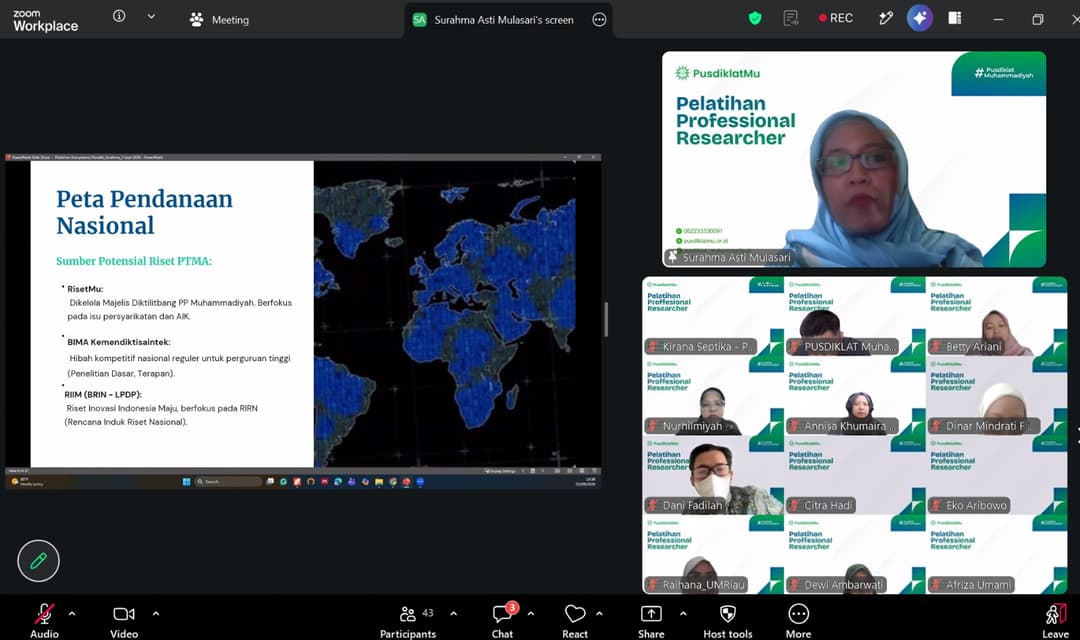Screen dimensions: 1080x640
Task: Expand the arrow next to Share
Action: tap(683, 613)
